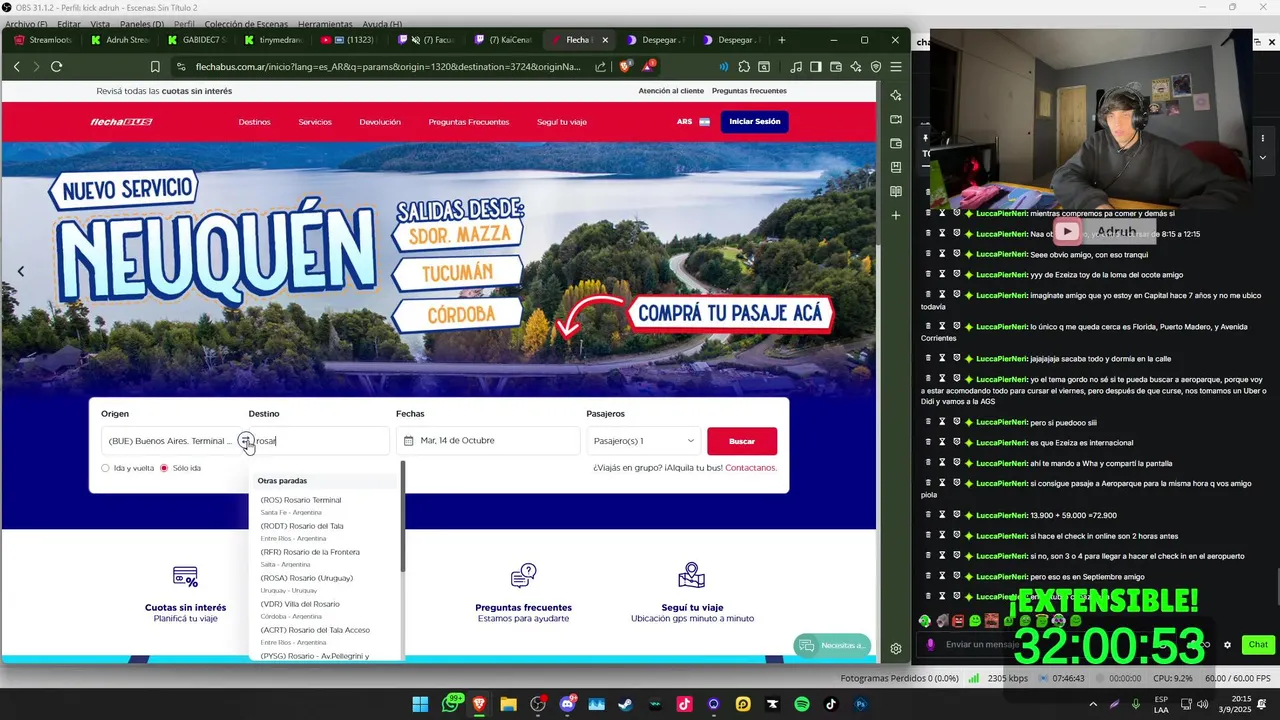
Task: Open the Brave Talk camera icon in the sidebar
Action: [x=896, y=119]
